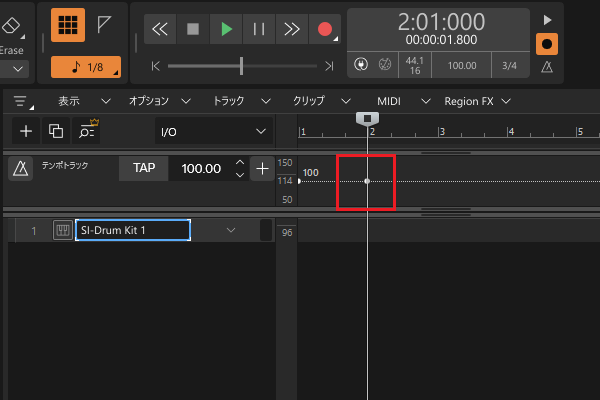Click the transport position slider handle
This screenshot has height=400, width=600.
click(241, 66)
